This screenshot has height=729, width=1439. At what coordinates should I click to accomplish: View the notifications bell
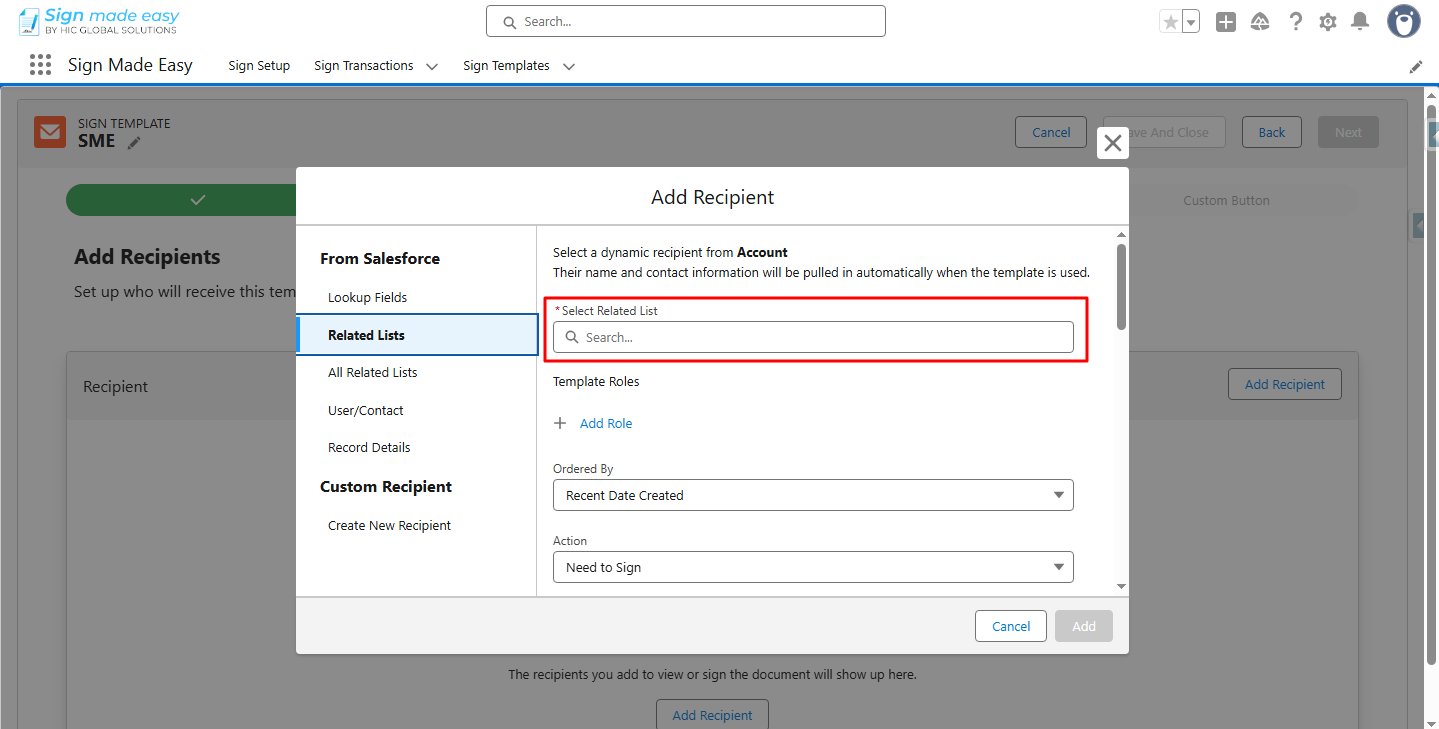[1360, 22]
